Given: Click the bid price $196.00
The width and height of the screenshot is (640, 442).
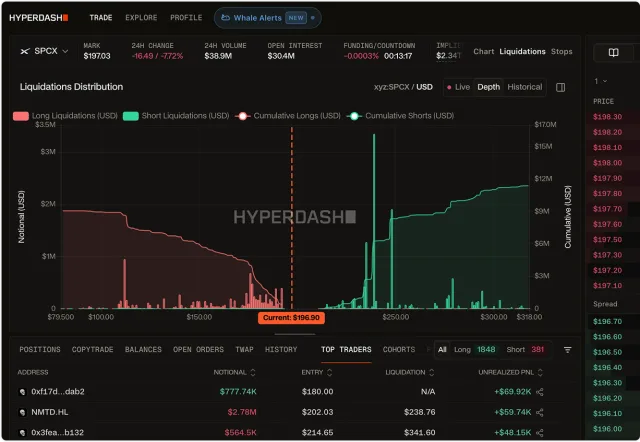Looking at the screenshot, I should point(607,429).
